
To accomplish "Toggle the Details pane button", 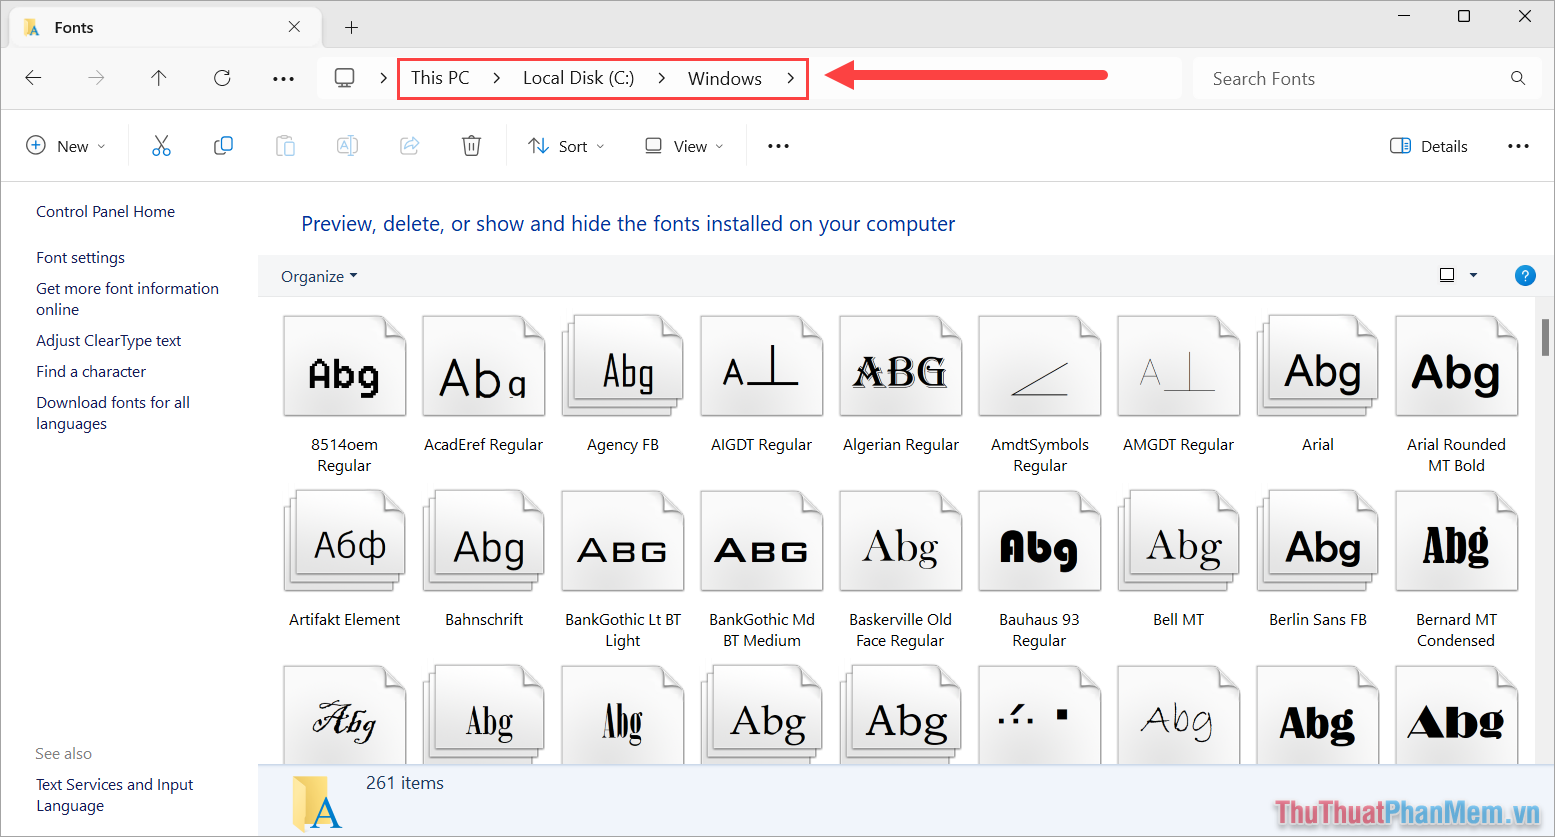I will click(x=1428, y=145).
